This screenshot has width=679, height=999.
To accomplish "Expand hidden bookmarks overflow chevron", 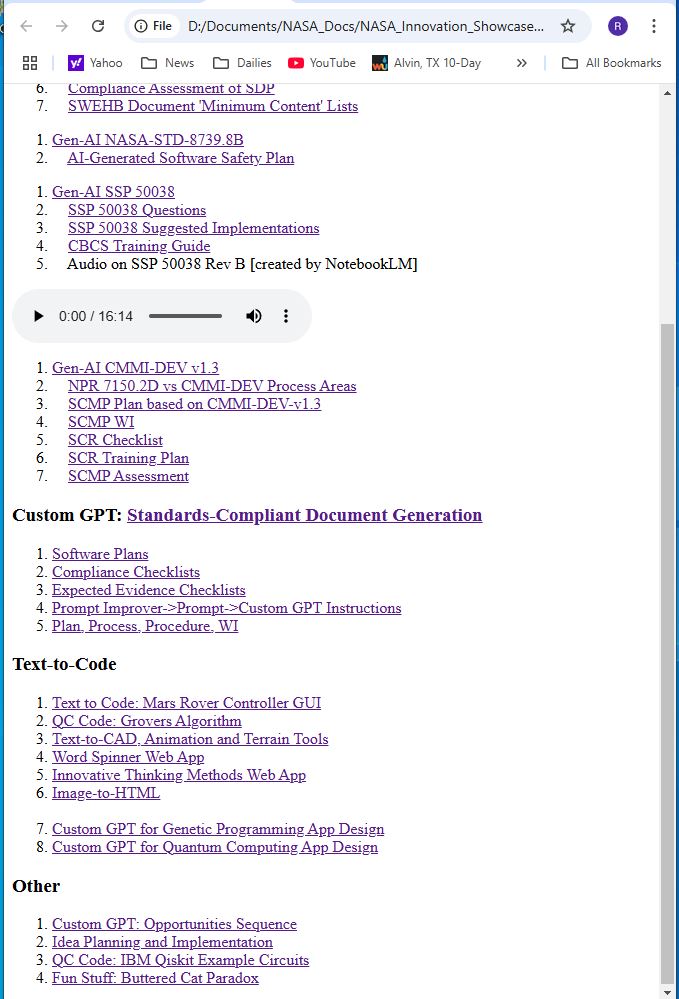I will click(521, 63).
